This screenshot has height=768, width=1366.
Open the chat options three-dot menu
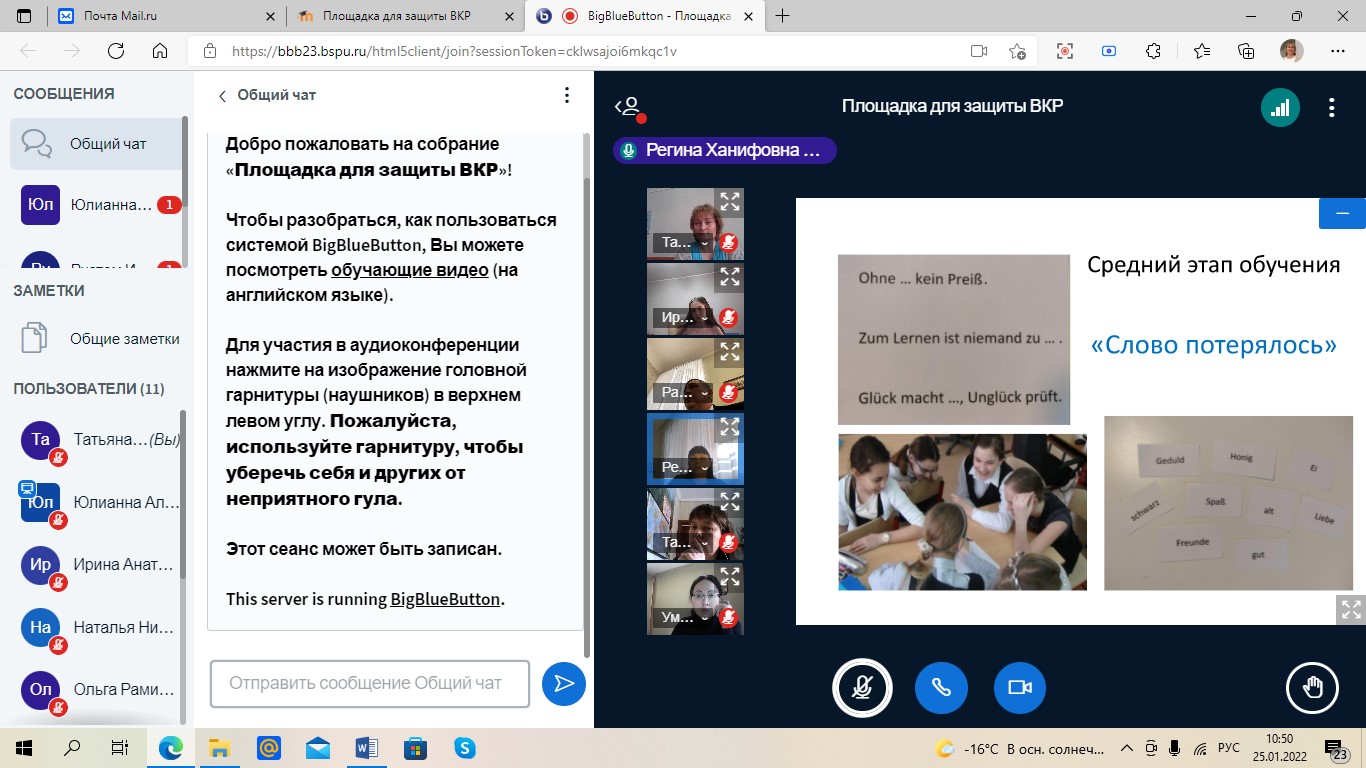(566, 96)
